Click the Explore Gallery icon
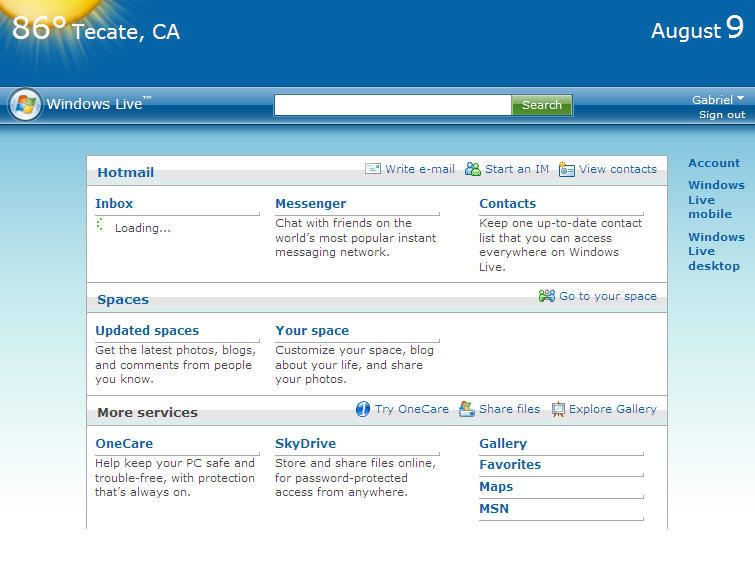Viewport: 755px width, 564px height. [558, 409]
